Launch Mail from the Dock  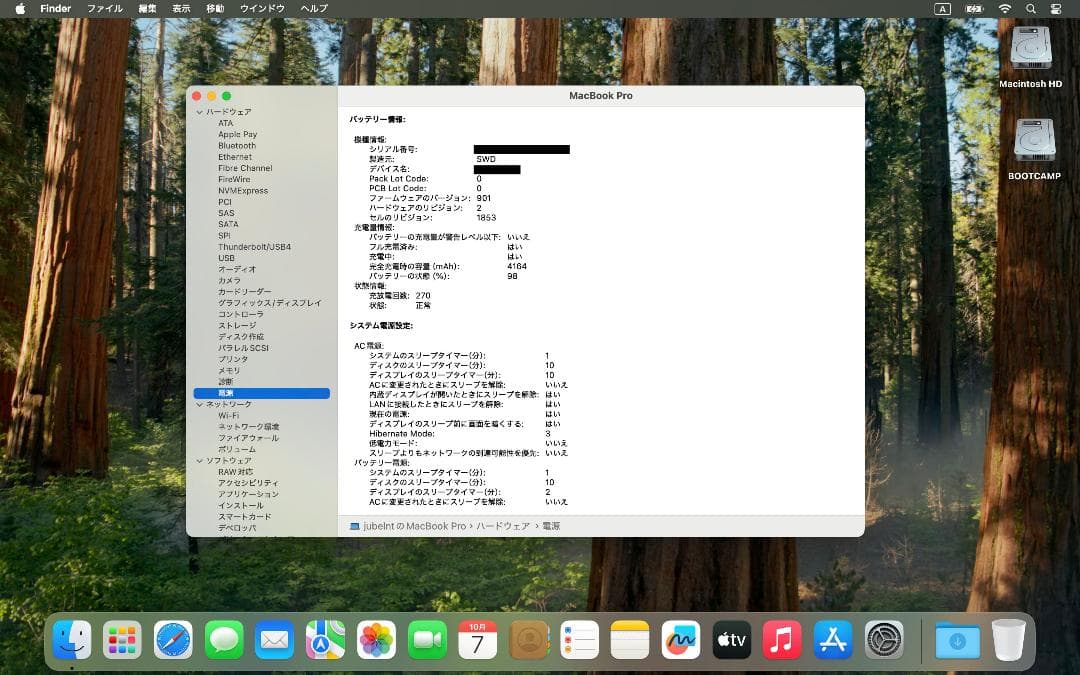(x=274, y=637)
